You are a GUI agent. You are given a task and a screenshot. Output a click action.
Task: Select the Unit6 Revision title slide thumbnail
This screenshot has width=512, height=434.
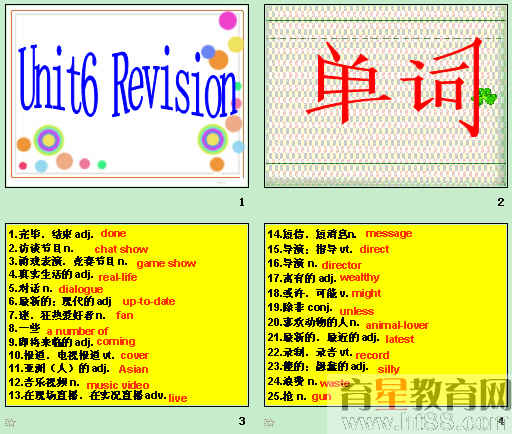click(x=127, y=96)
